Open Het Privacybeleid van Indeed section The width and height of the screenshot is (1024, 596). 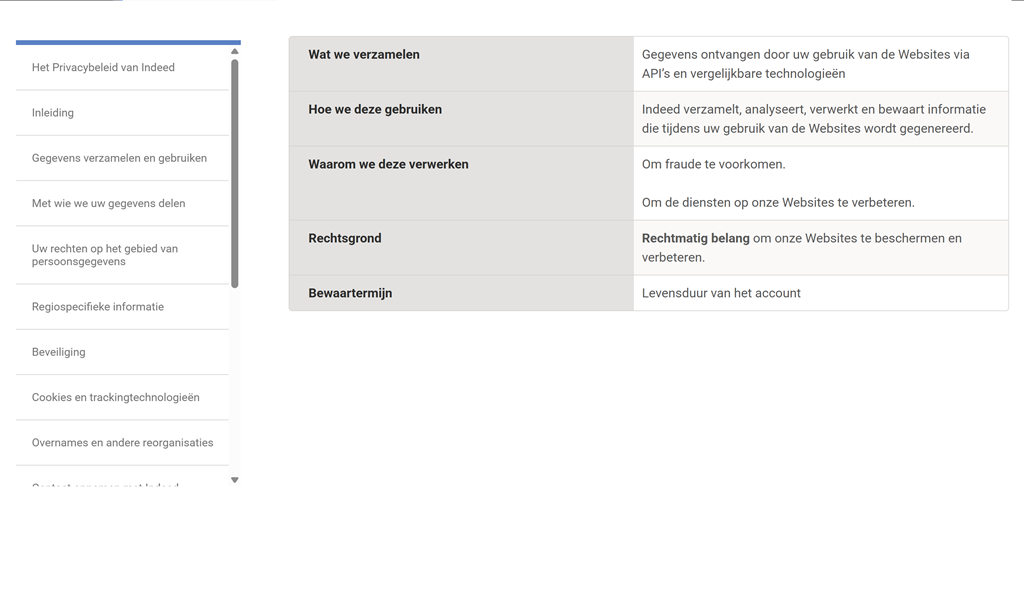click(x=103, y=68)
